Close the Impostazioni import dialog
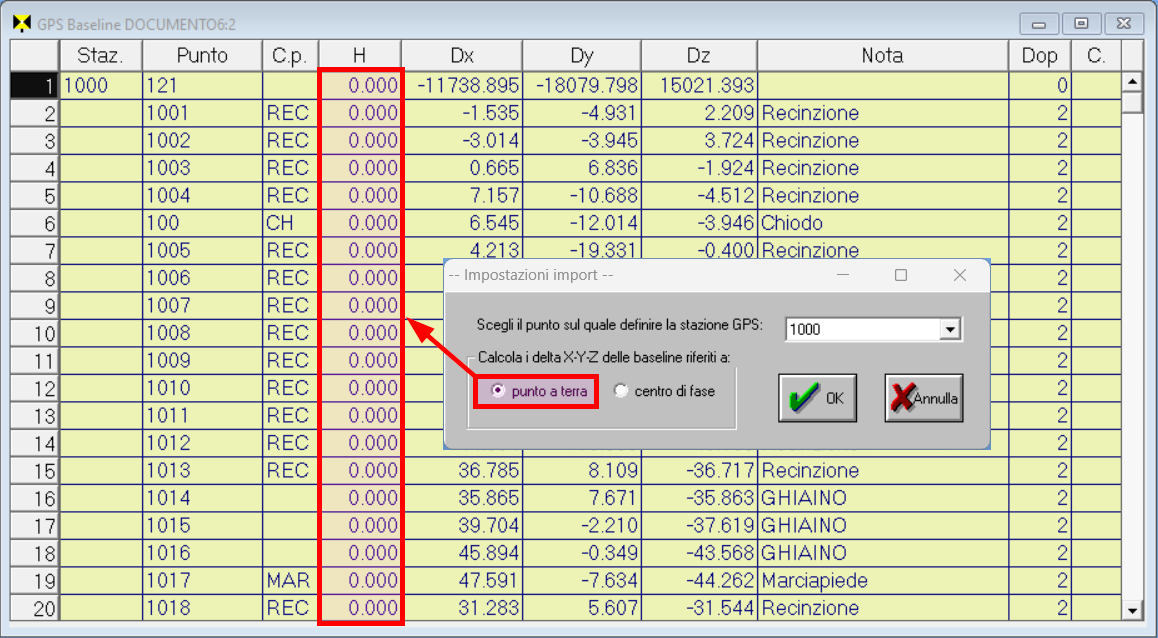1158x638 pixels. pos(959,275)
